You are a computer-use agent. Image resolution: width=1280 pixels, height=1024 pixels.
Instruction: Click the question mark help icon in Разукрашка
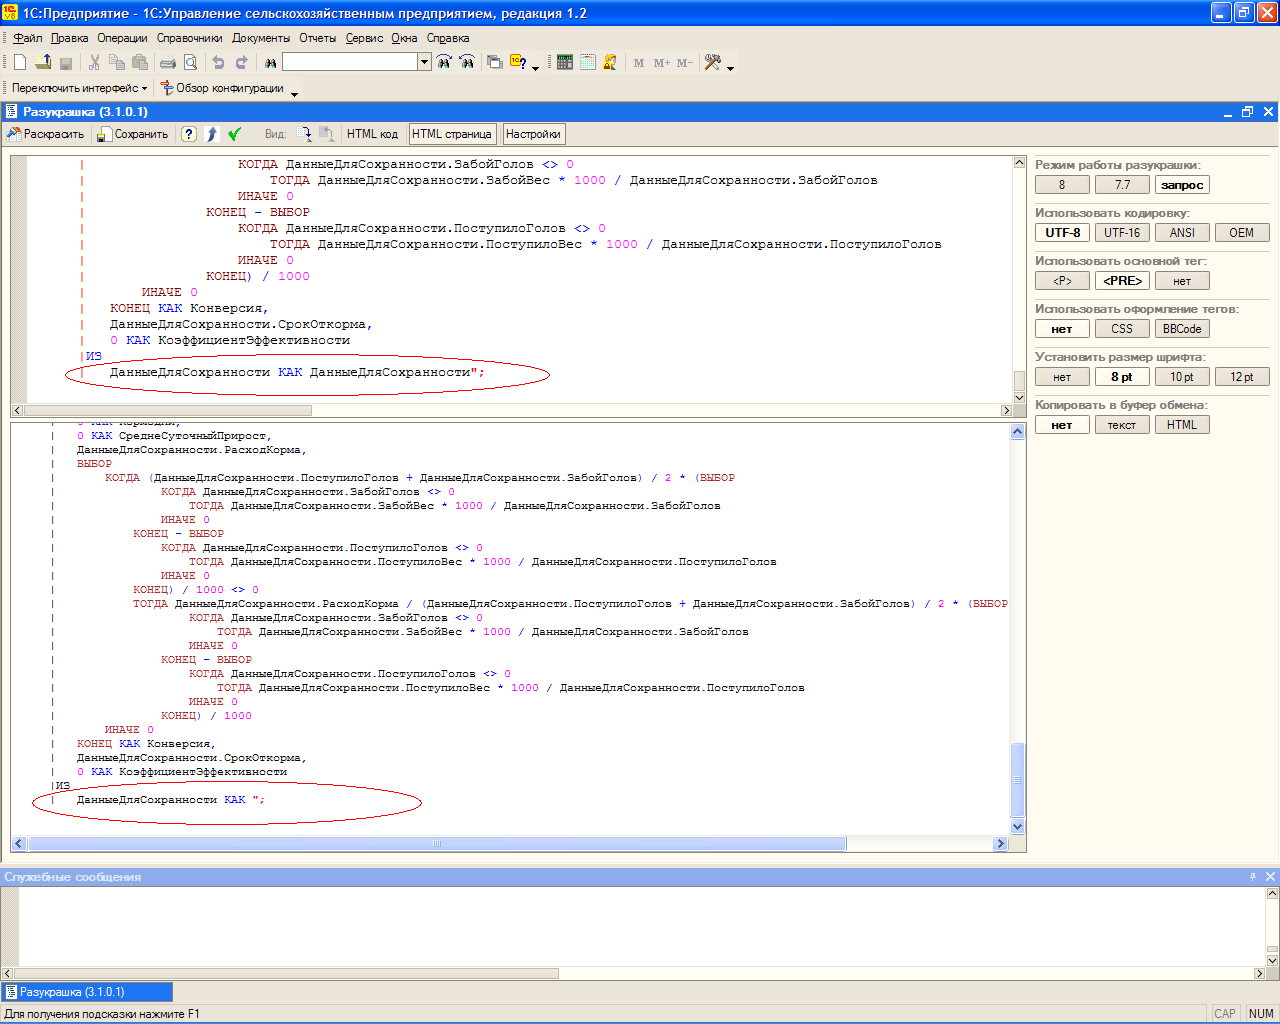coord(189,134)
